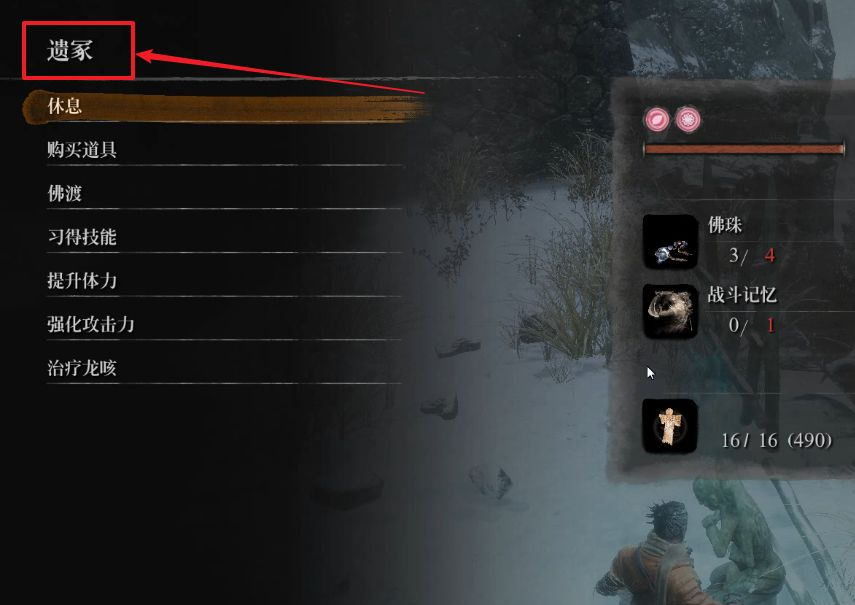855x605 pixels.
Task: Choose the 强化攻击力 option
Action: [225, 324]
